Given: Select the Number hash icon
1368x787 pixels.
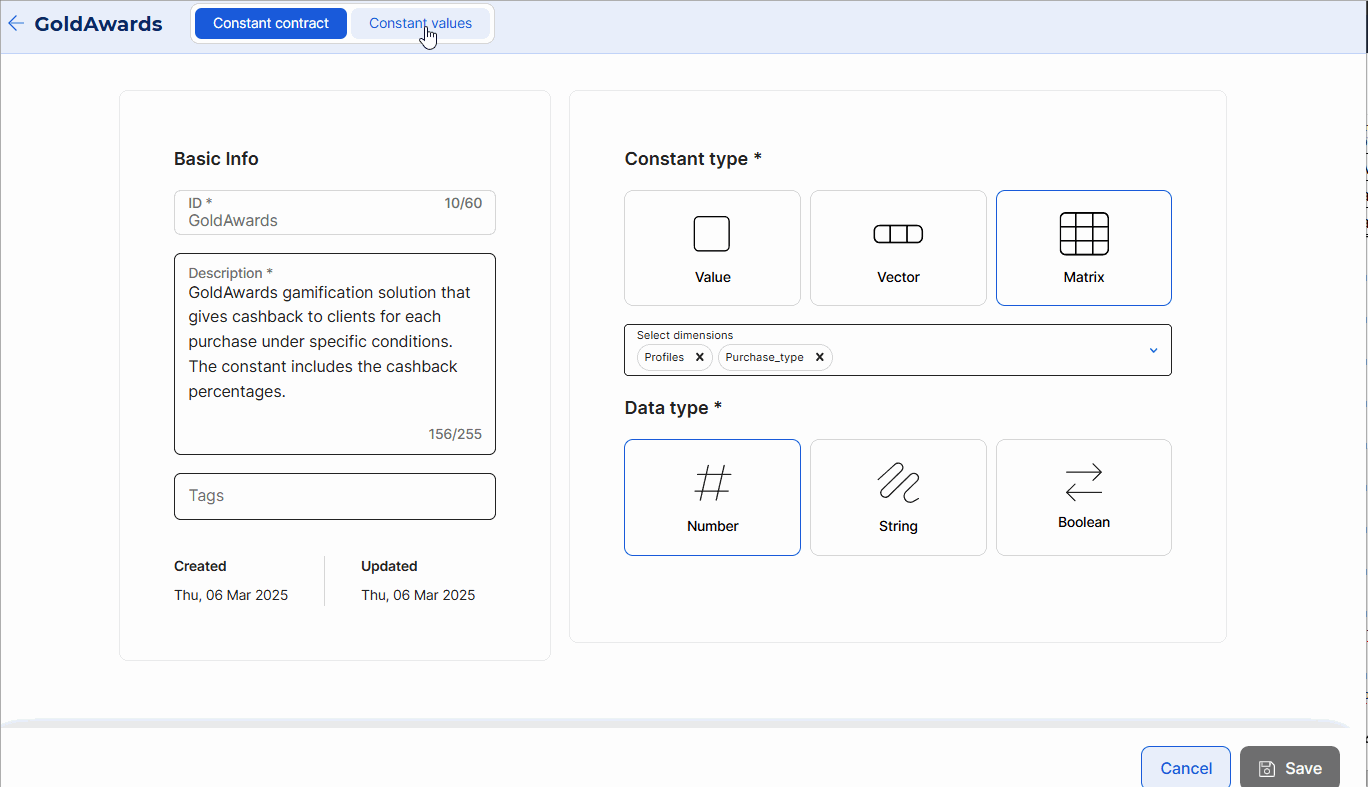Looking at the screenshot, I should 712,484.
